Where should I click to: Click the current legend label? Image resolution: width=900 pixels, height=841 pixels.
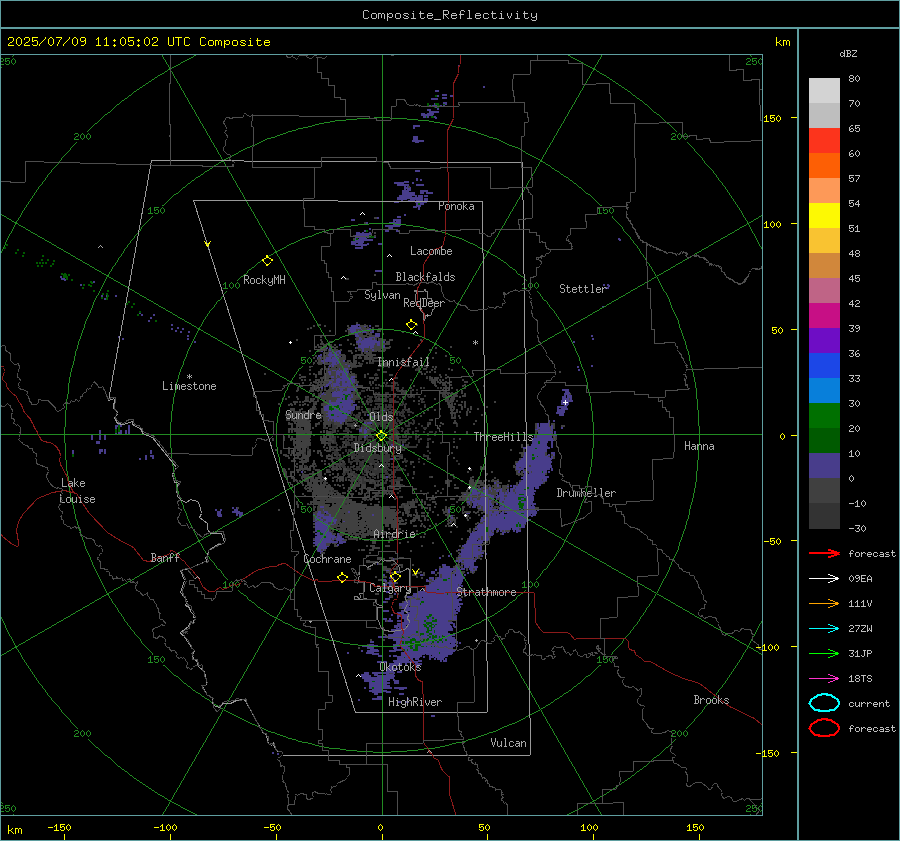pos(869,703)
